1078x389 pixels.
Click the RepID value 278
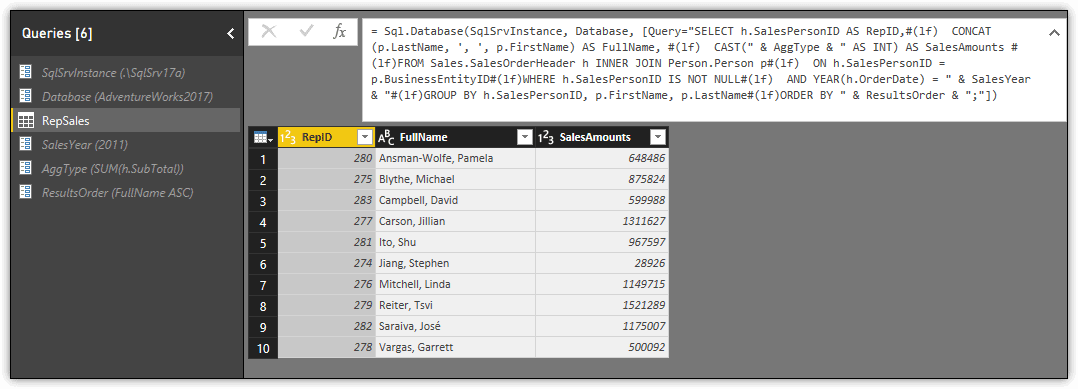327,347
